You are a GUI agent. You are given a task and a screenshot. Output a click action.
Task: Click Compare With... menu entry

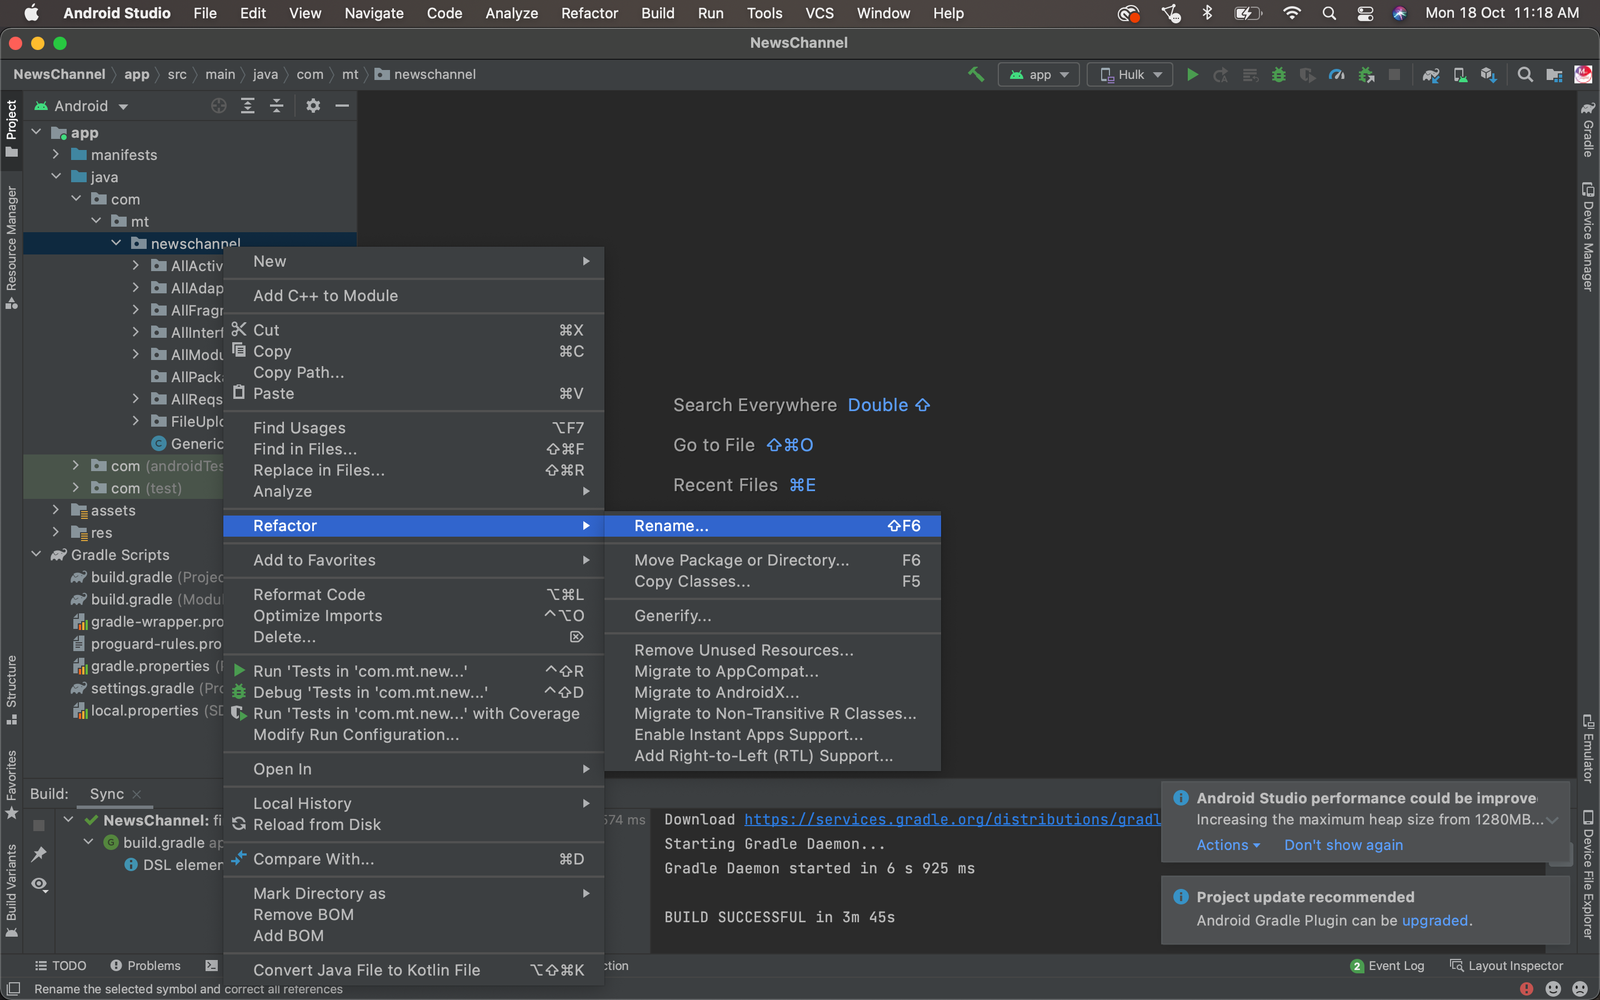(414, 859)
